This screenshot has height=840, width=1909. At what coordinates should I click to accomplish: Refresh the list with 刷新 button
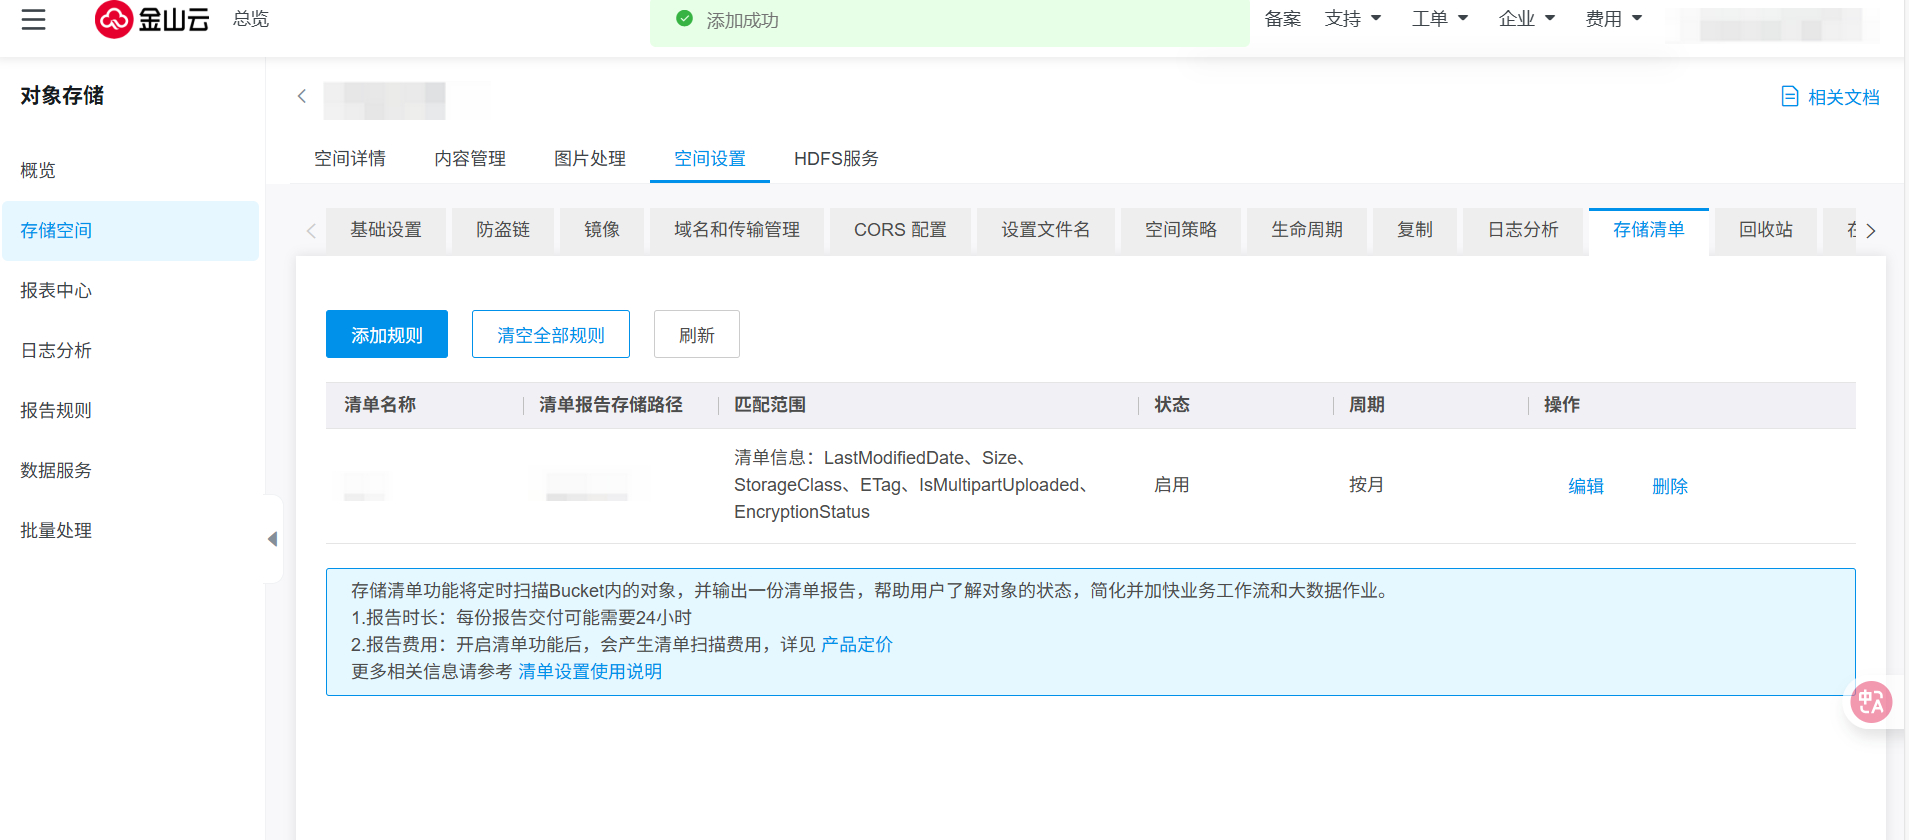[x=696, y=335]
